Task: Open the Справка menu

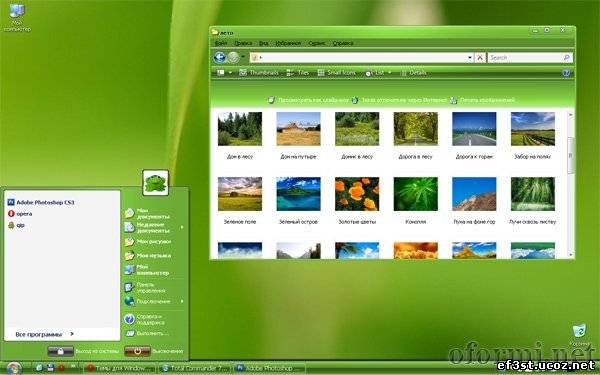Action: coord(342,43)
